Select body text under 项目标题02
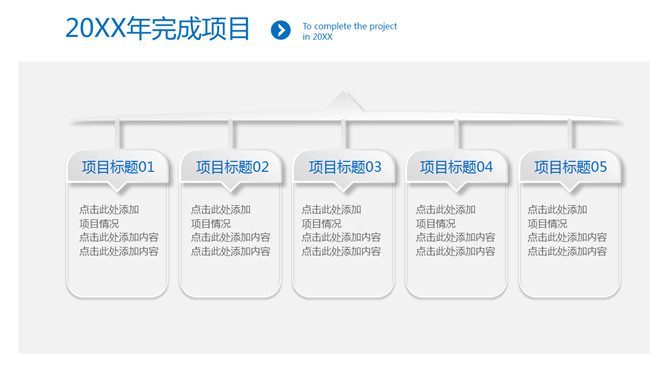The width and height of the screenshot is (668, 376). tap(230, 230)
